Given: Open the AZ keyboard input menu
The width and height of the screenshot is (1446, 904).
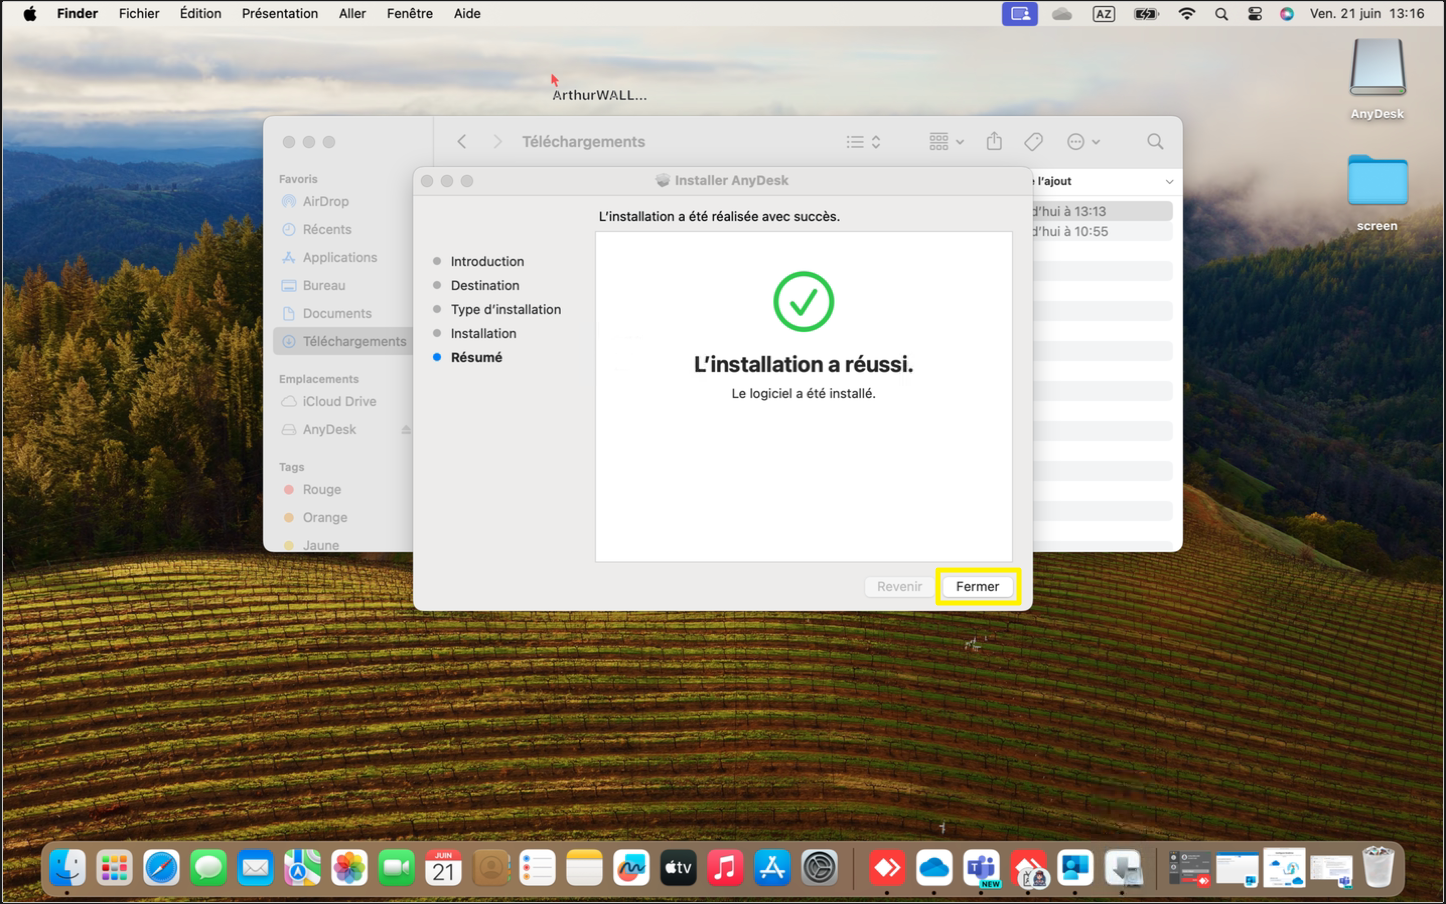Looking at the screenshot, I should point(1104,14).
